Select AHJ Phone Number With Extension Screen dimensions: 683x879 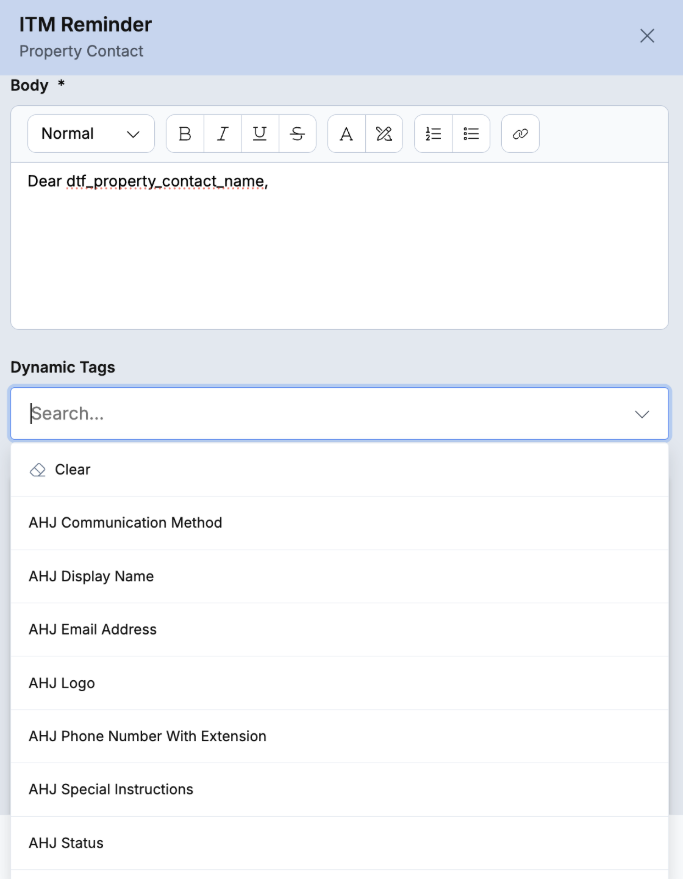pyautogui.click(x=340, y=736)
